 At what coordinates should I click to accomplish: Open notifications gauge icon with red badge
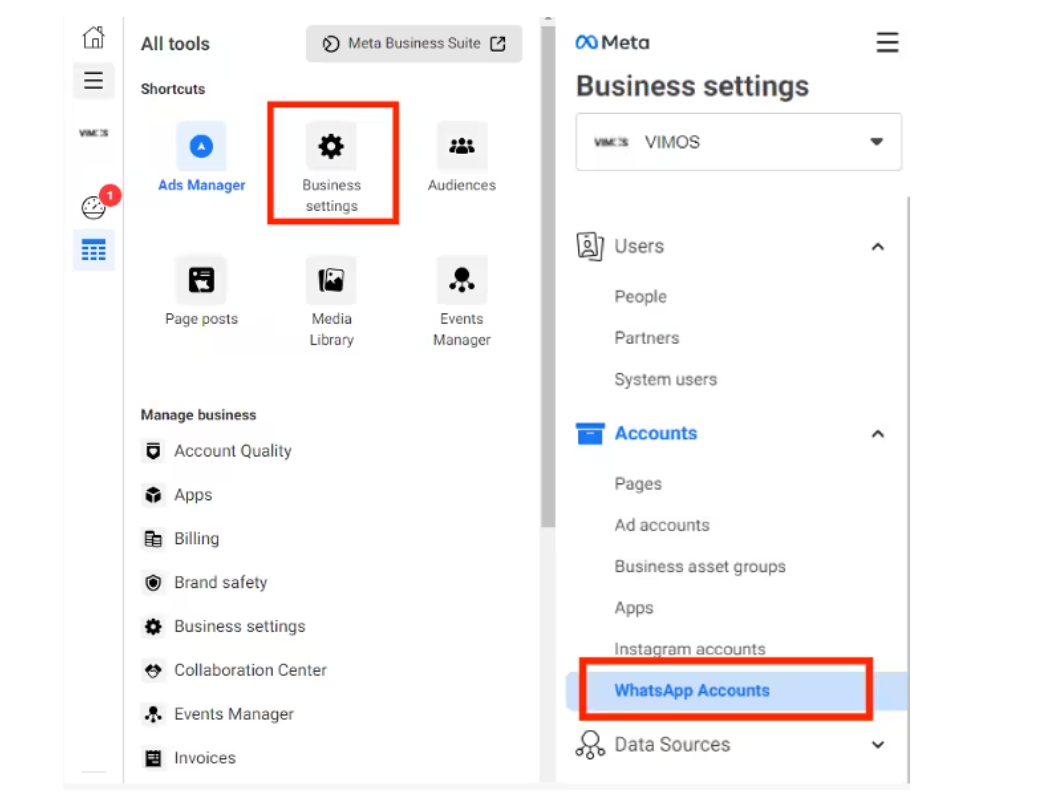click(93, 207)
